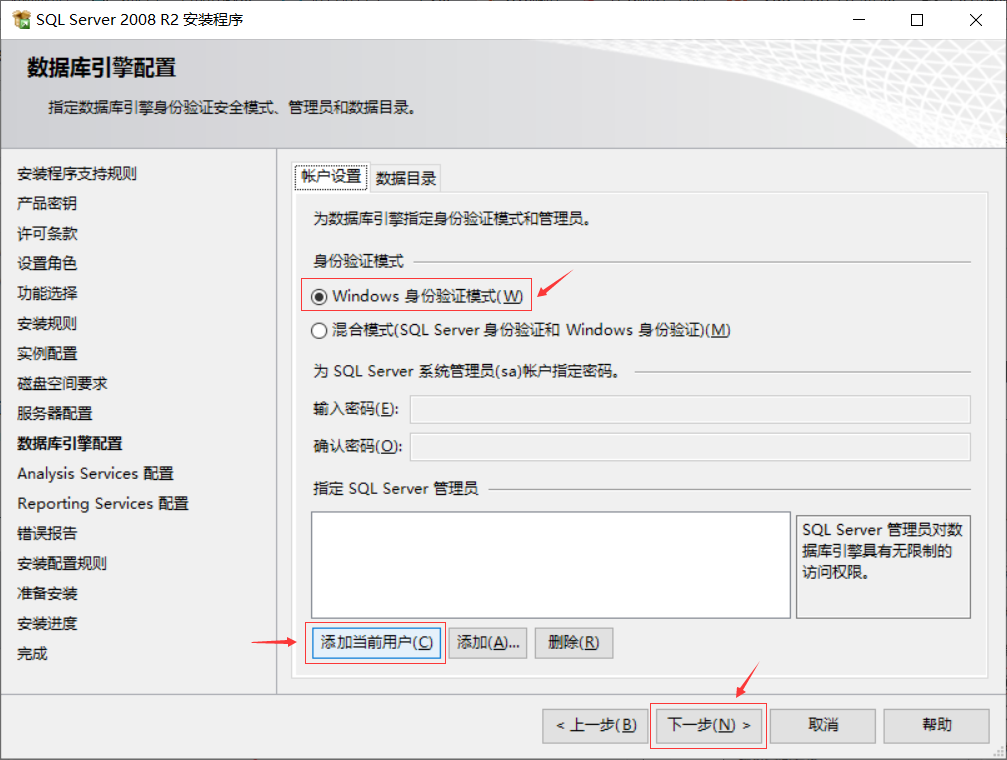Click 安装配置规则 in the step list
This screenshot has height=760, width=1007.
coord(62,563)
